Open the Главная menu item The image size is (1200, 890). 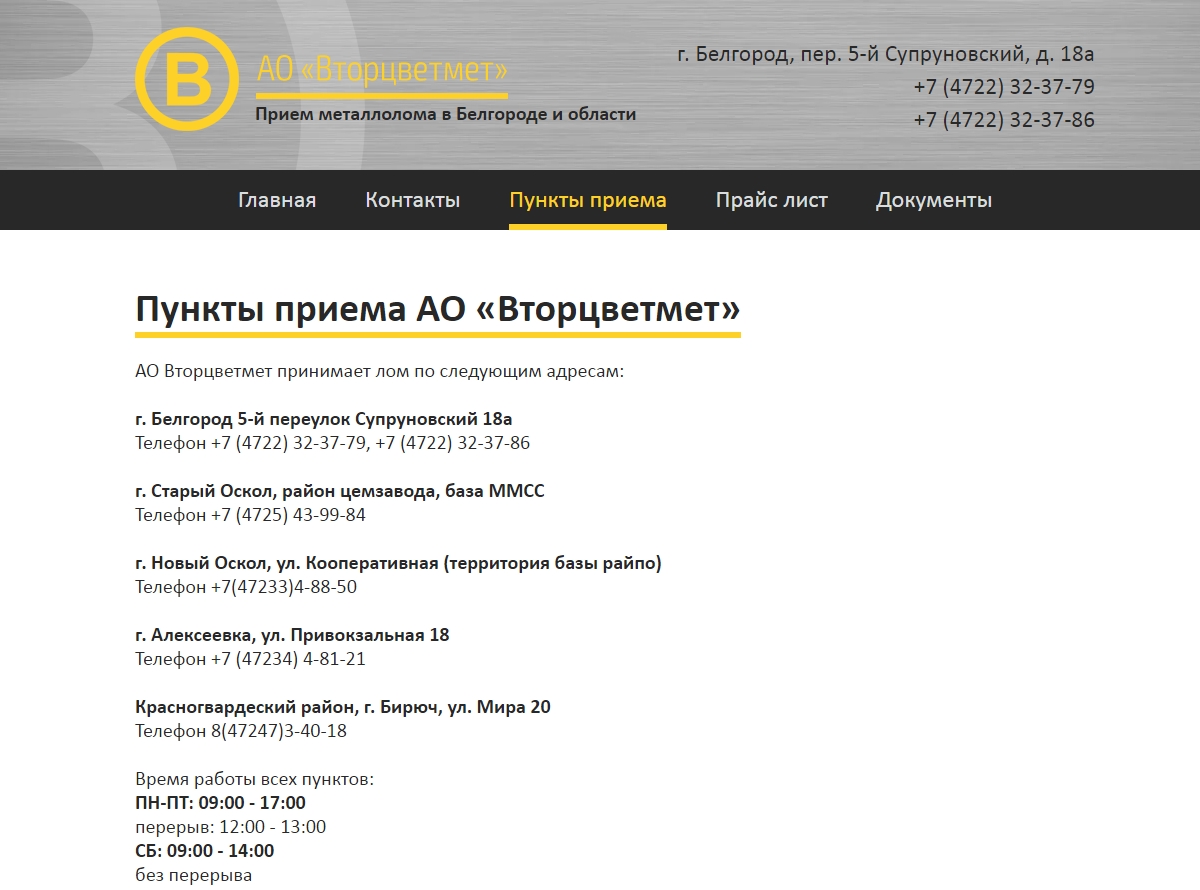(x=277, y=200)
